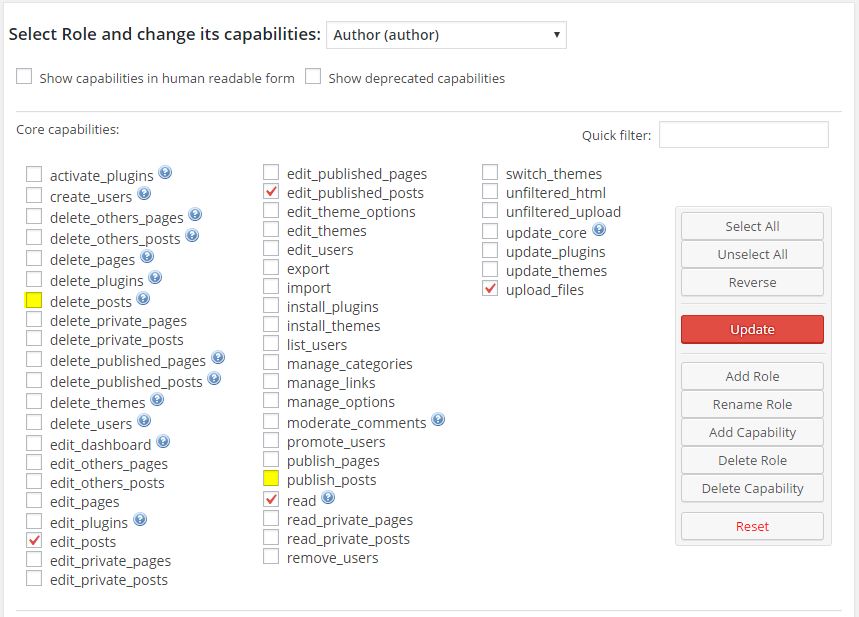This screenshot has width=859, height=617.
Task: Click the help icon for delete_users
Action: [144, 421]
